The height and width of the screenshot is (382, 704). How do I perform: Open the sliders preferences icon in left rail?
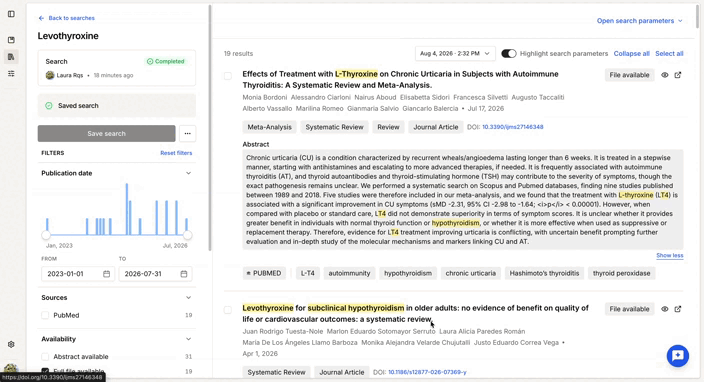click(x=11, y=73)
